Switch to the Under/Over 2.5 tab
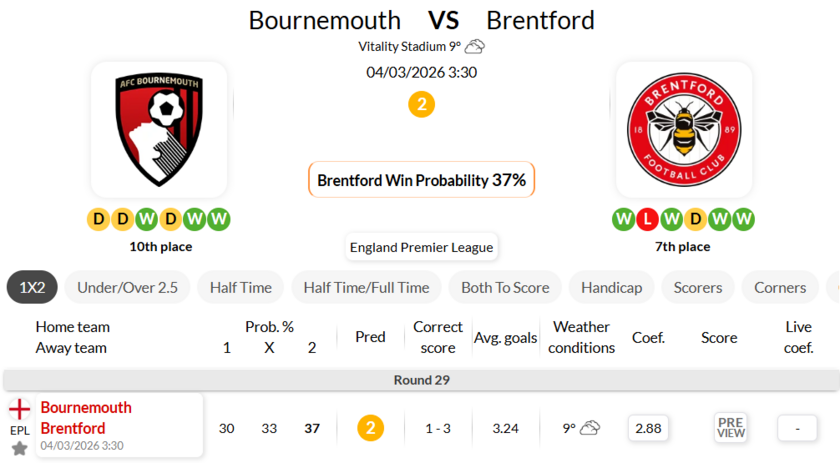840x463 pixels. tap(127, 287)
